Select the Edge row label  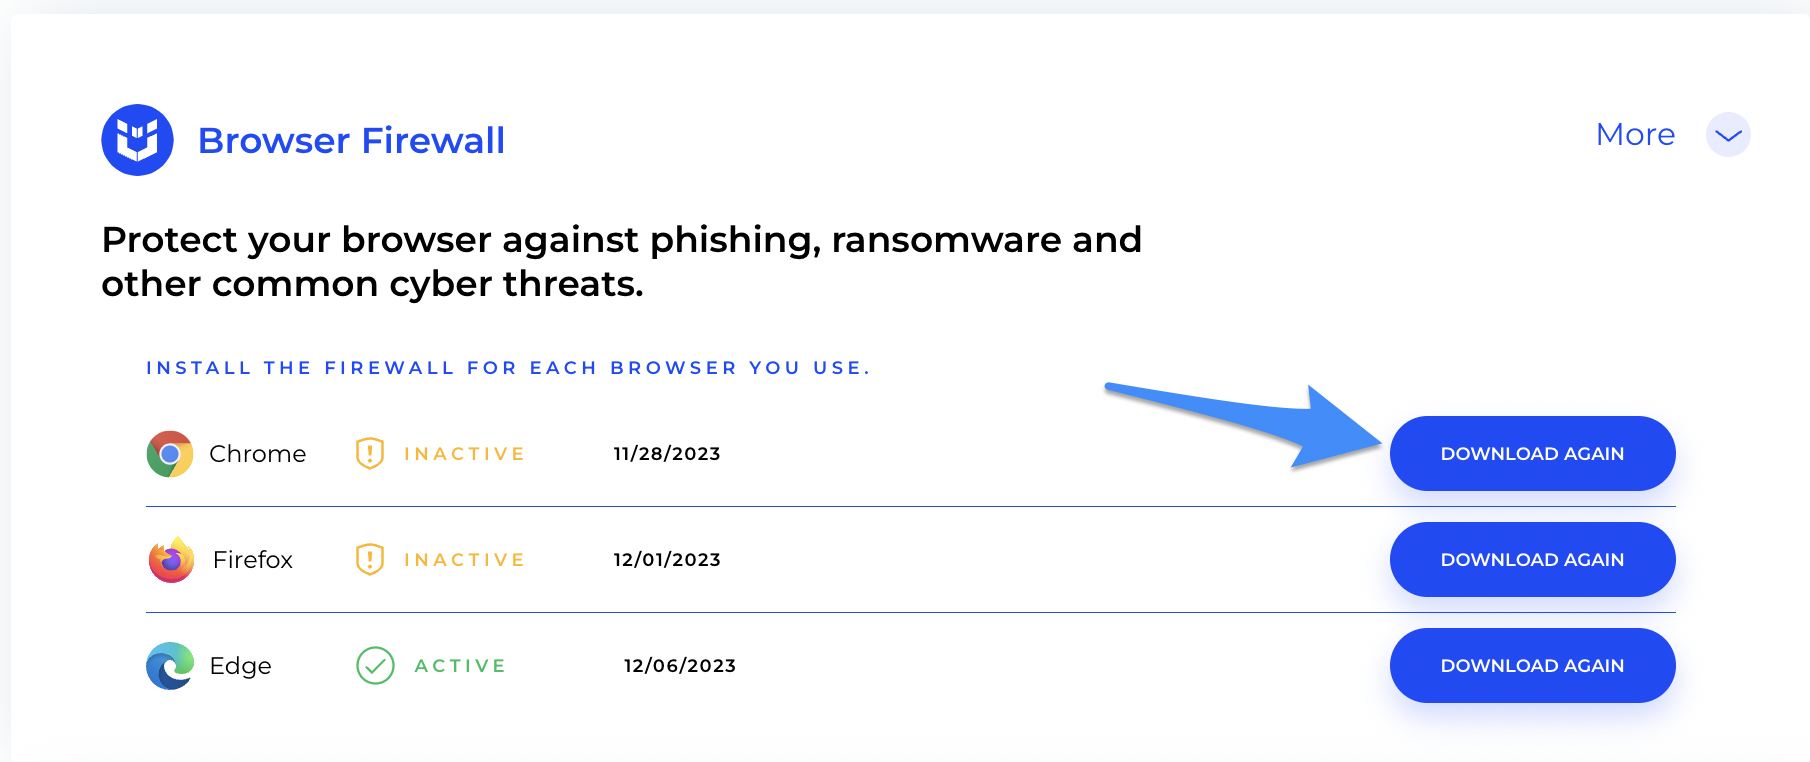(240, 666)
